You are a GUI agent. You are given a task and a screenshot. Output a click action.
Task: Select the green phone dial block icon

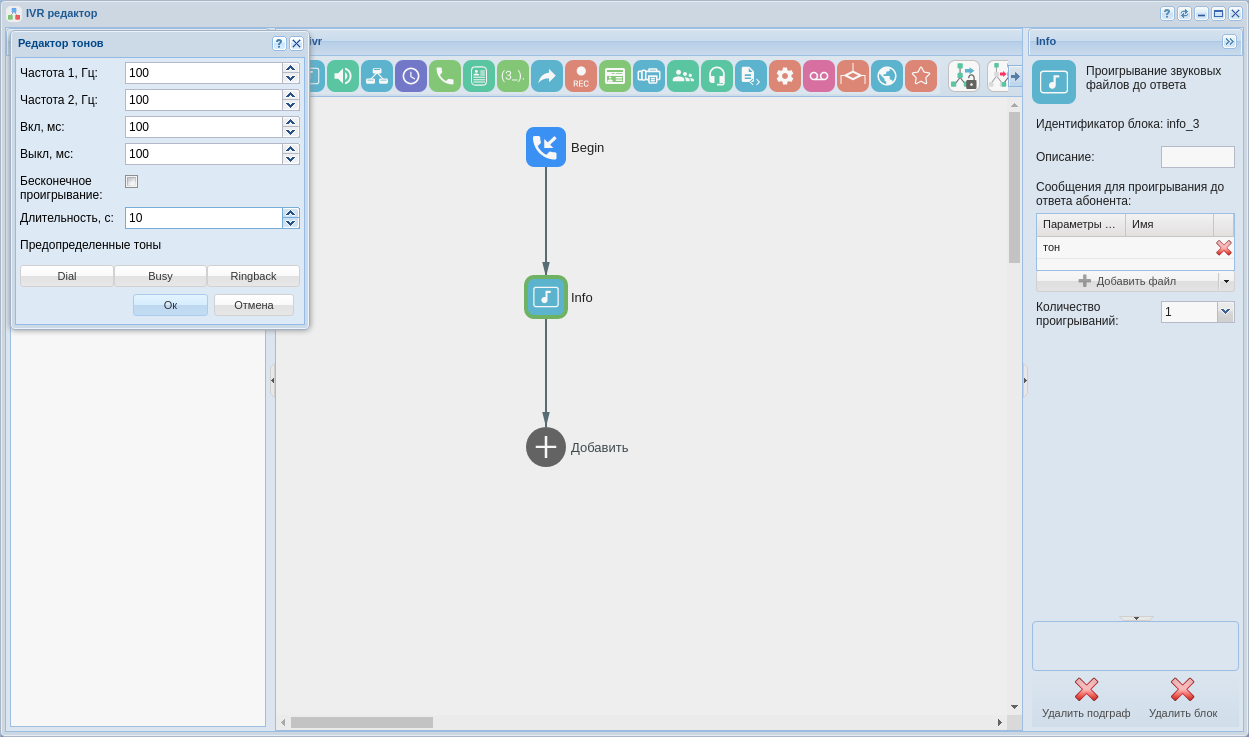445,76
